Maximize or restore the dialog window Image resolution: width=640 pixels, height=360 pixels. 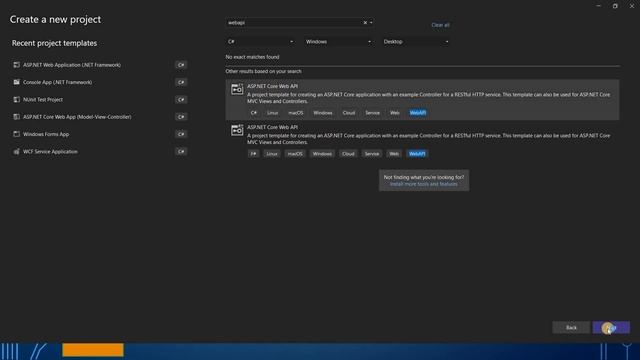tap(615, 6)
